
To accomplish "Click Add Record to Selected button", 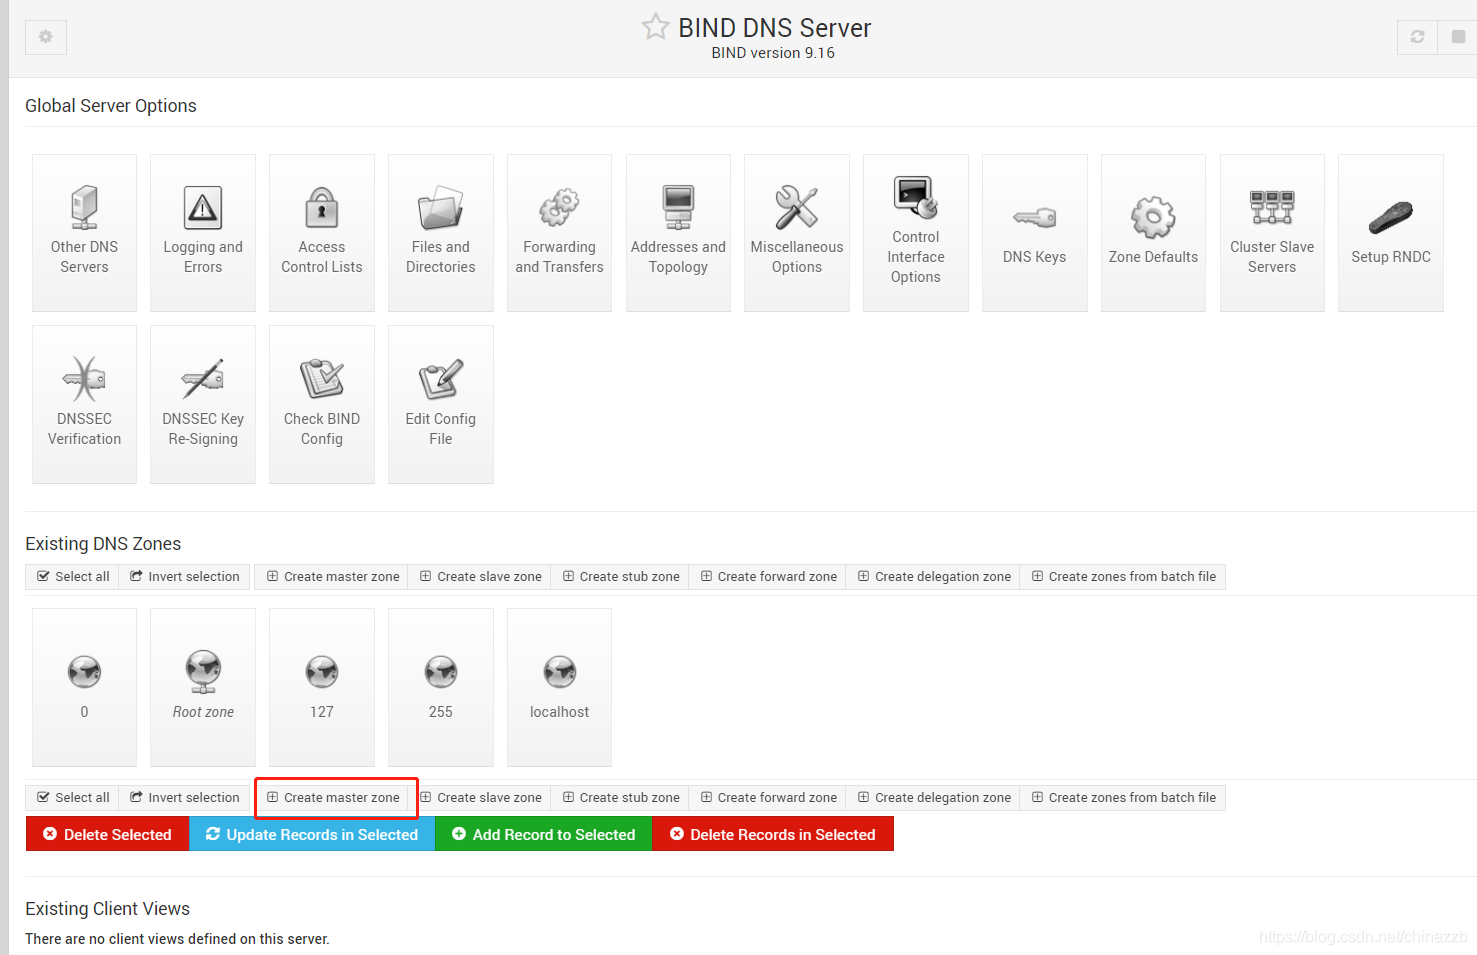I will coord(543,834).
